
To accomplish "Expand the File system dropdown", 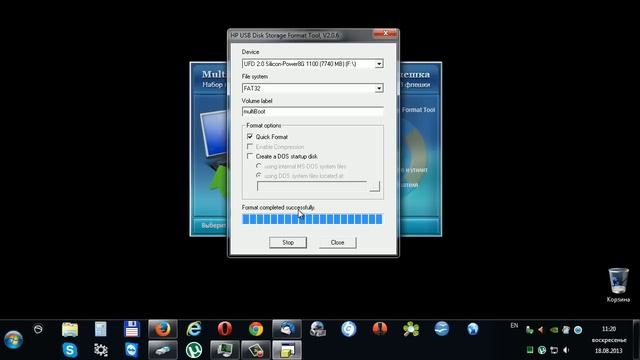I will pos(379,88).
